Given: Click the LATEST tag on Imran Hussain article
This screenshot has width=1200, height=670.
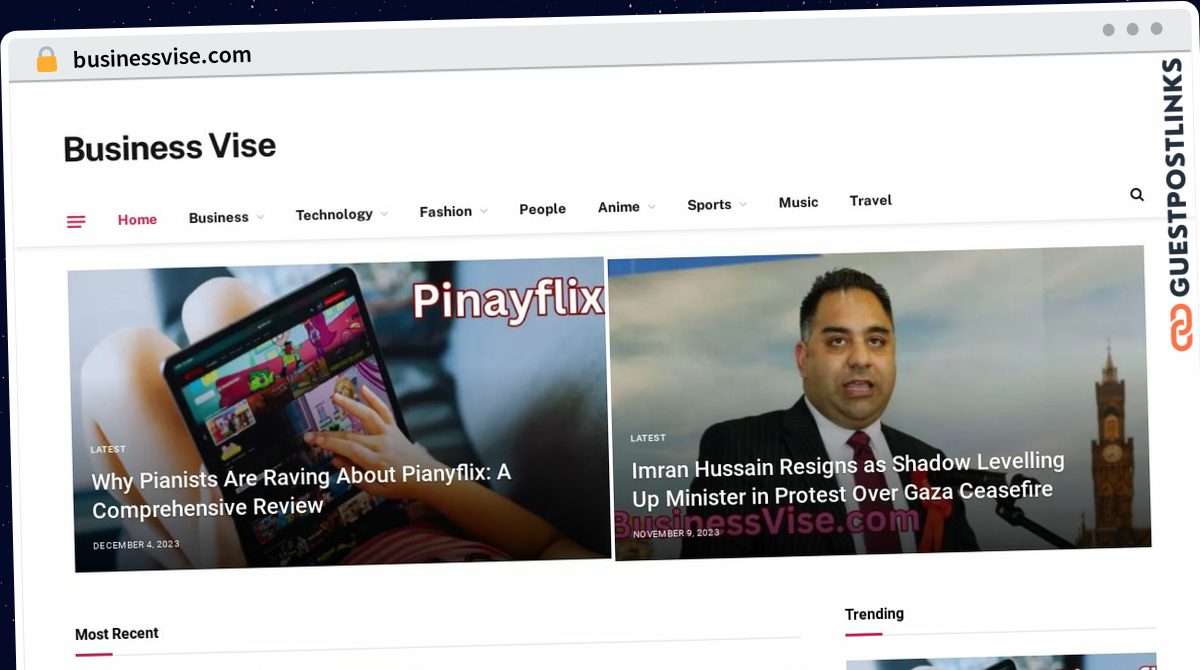Looking at the screenshot, I should click(648, 438).
